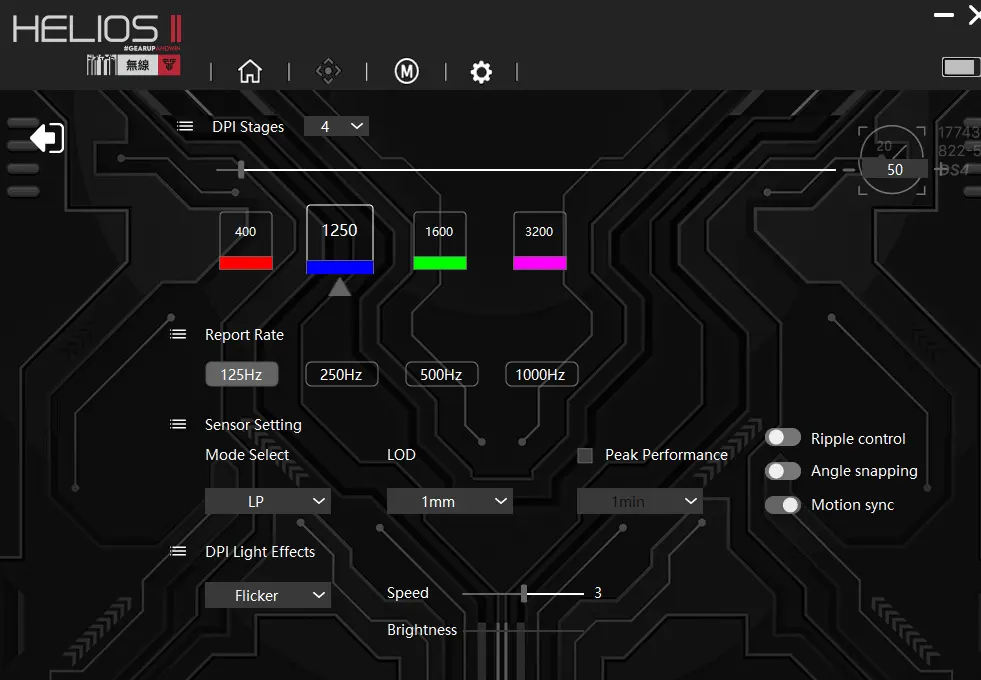Screen dimensions: 981x680
Task: Click the Speed value 3
Action: [x=598, y=592]
